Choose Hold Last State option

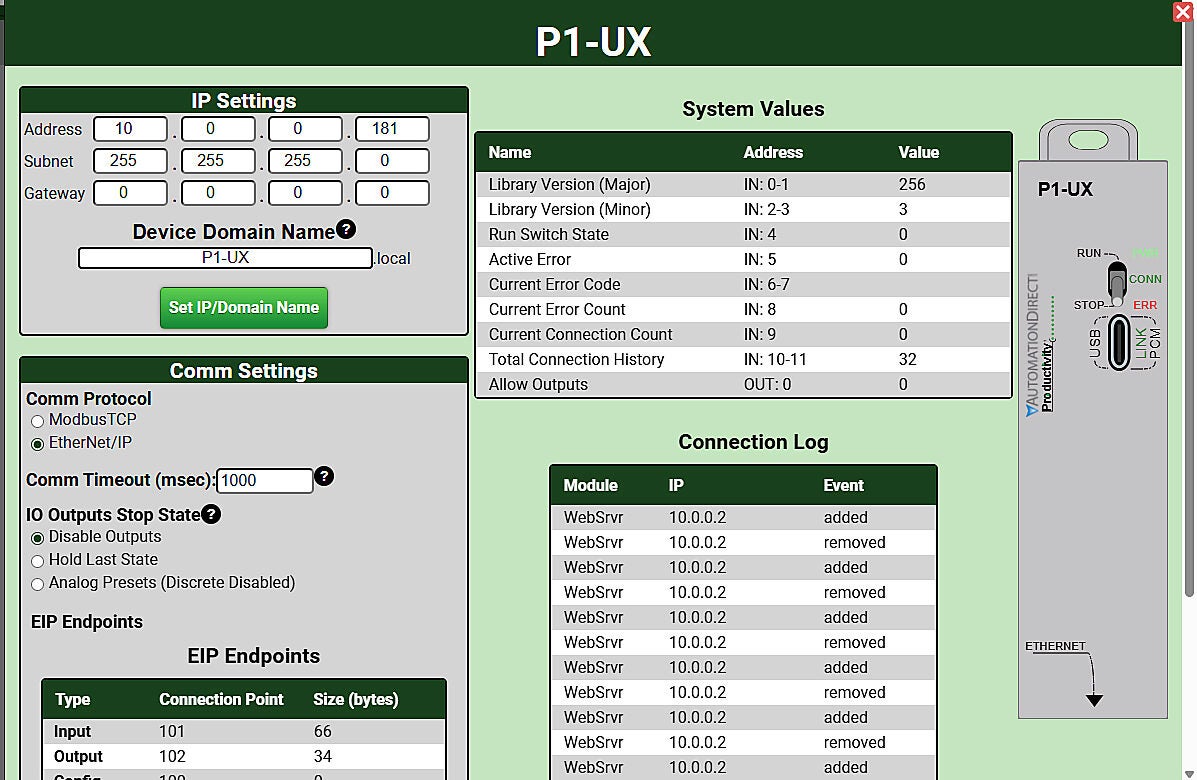point(37,561)
